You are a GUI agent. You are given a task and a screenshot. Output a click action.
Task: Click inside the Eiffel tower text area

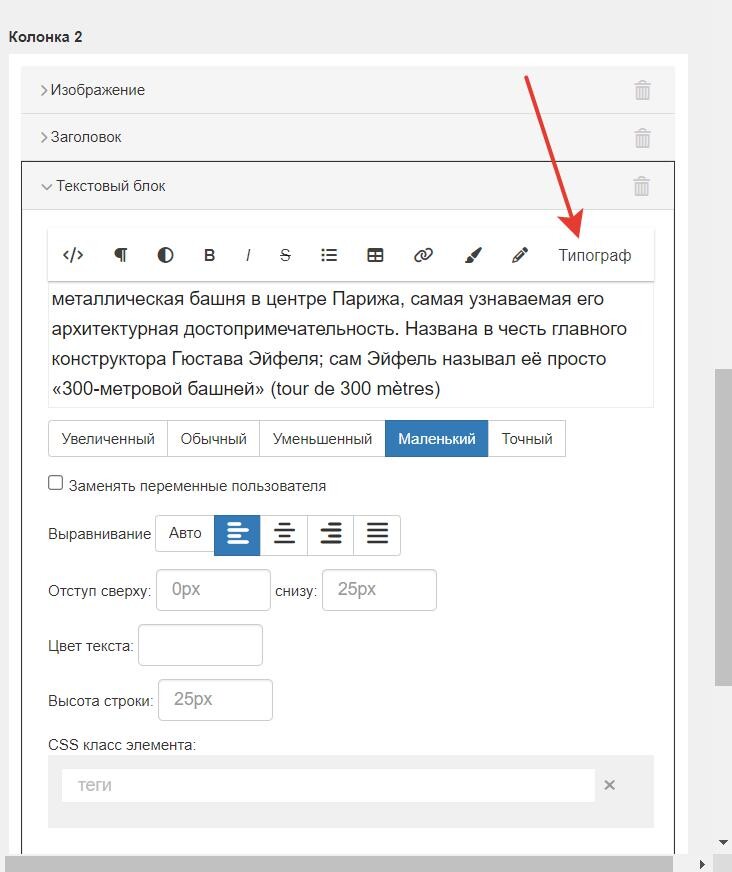351,344
